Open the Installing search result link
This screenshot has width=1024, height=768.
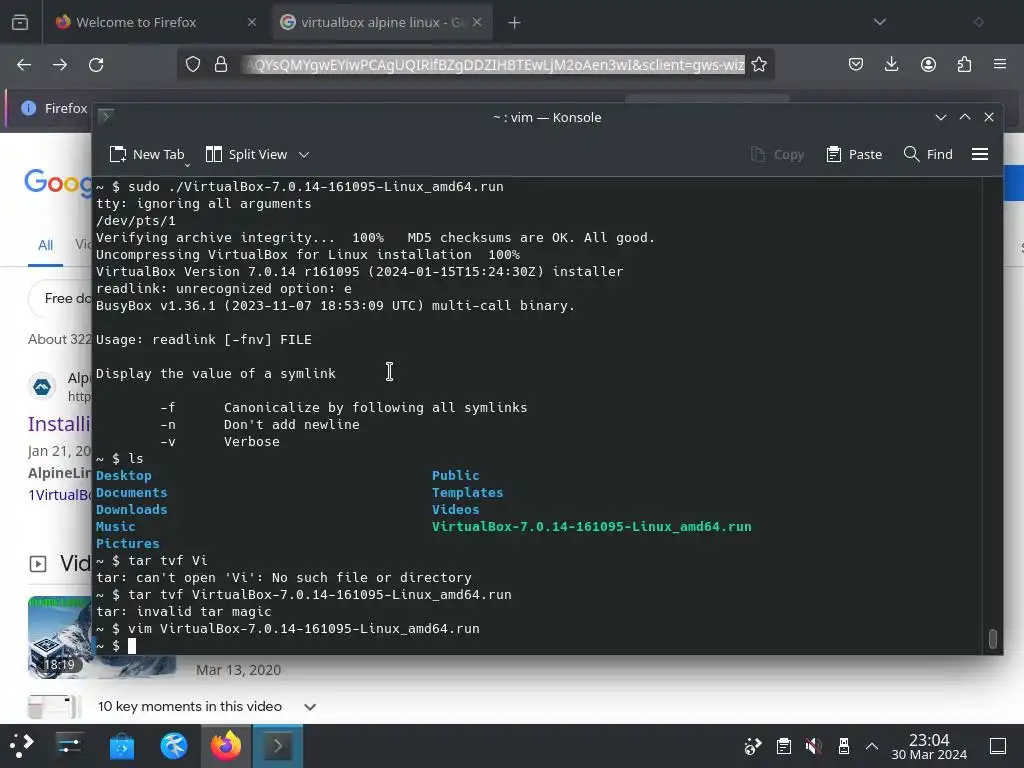[x=59, y=424]
